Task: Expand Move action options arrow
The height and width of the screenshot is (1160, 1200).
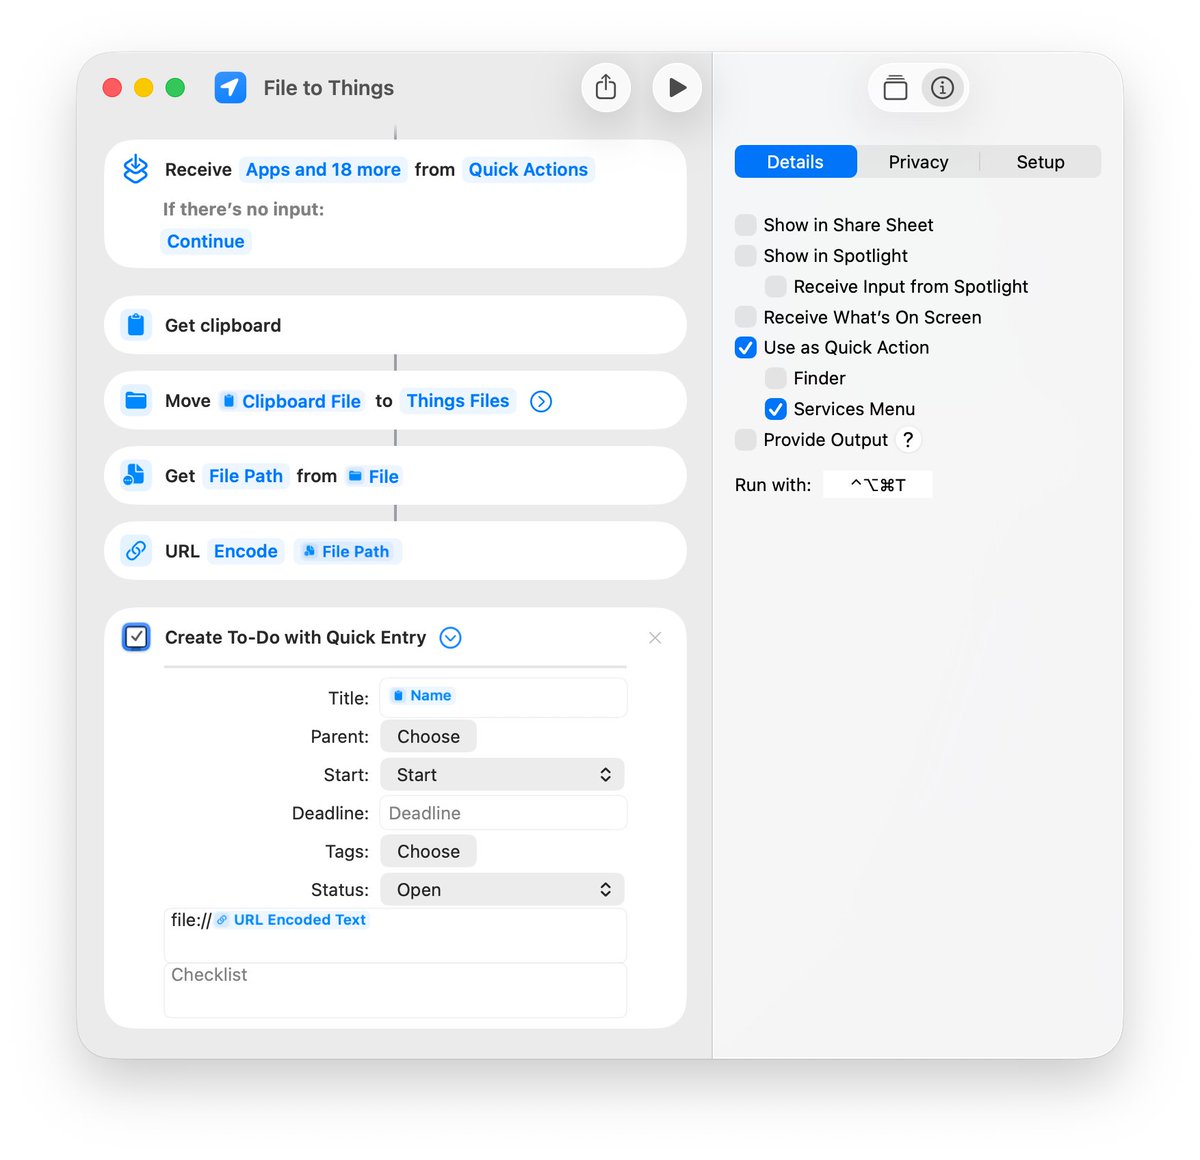Action: (541, 401)
